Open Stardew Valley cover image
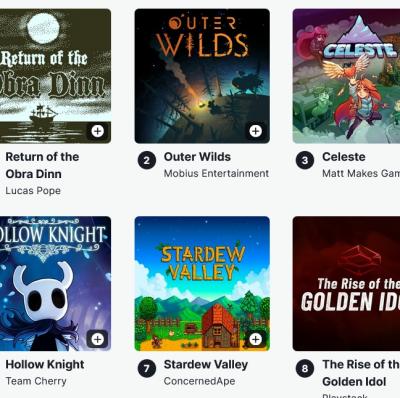The height and width of the screenshot is (398, 400). coord(202,284)
